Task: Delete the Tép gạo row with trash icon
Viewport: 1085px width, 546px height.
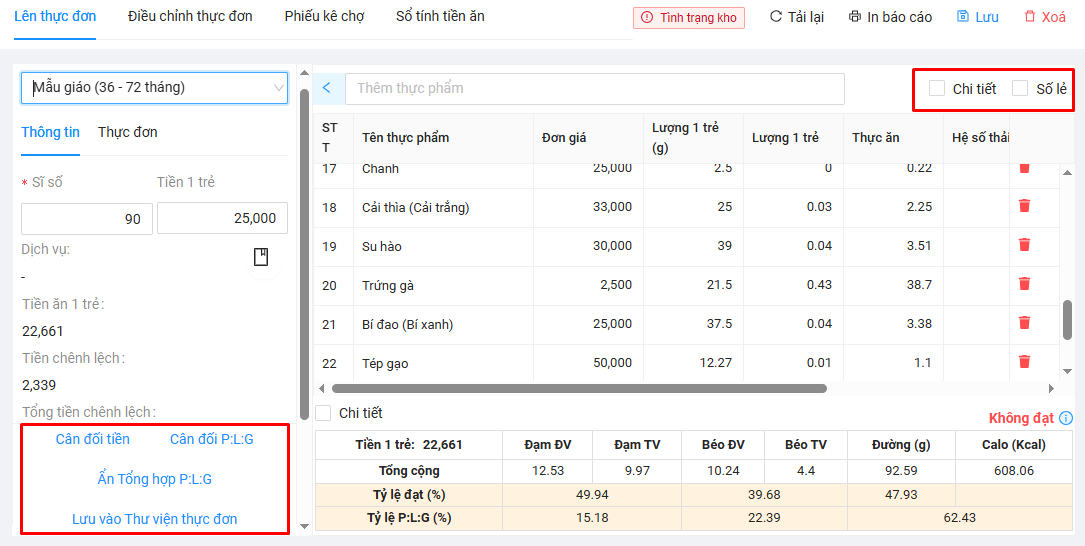Action: click(x=1024, y=362)
